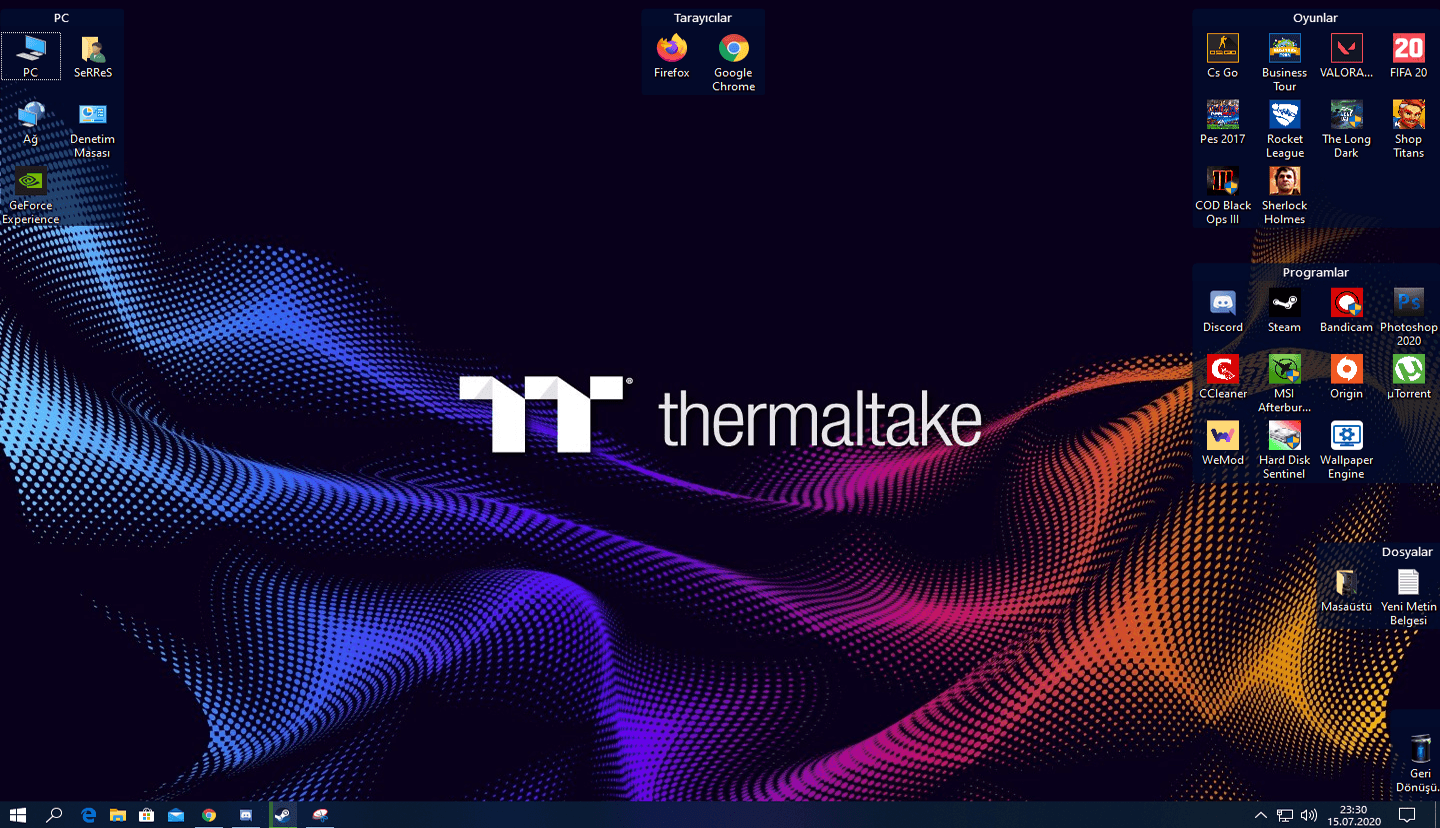Open Microsoft Edge from the taskbar
Viewport: 1440px width, 828px height.
click(87, 815)
